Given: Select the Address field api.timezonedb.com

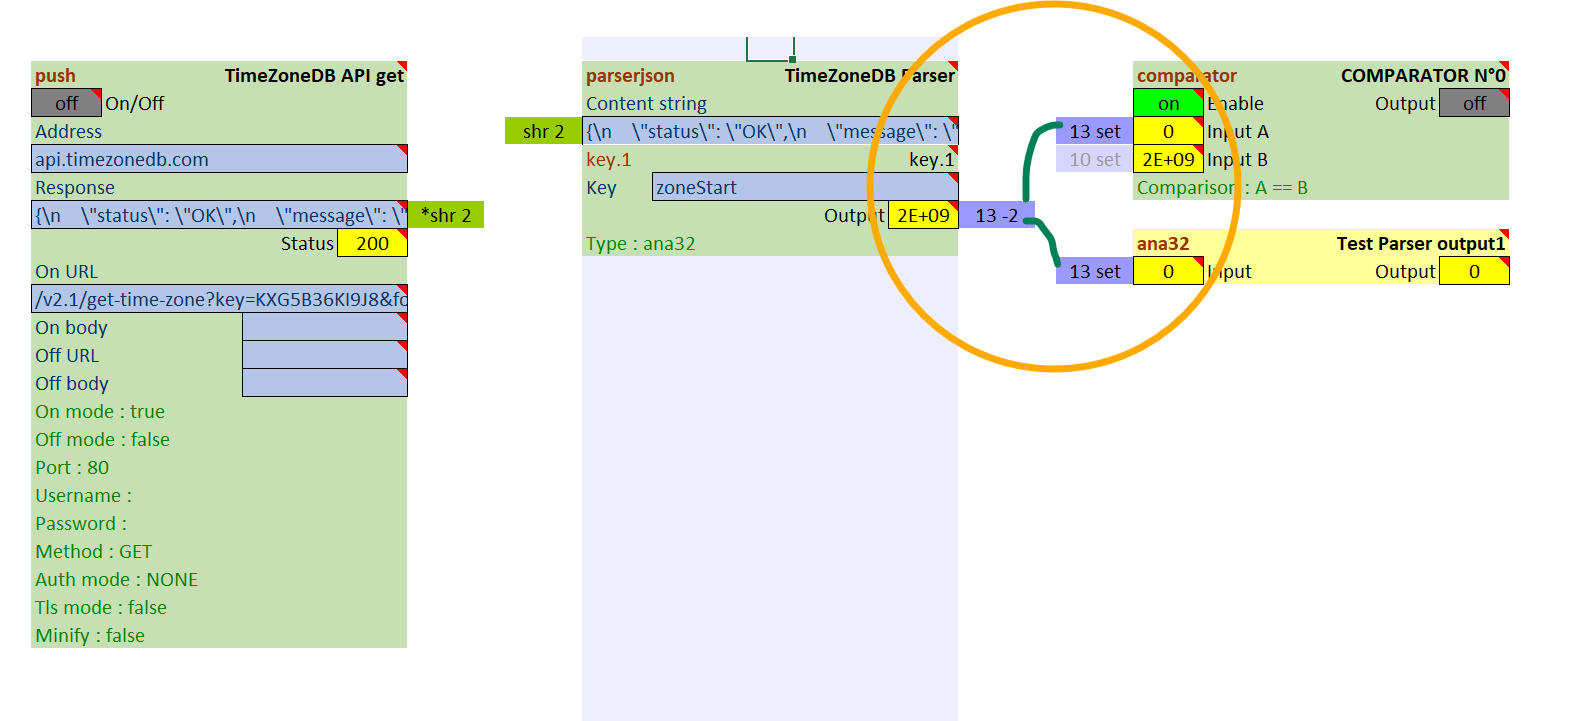Looking at the screenshot, I should coord(219,159).
